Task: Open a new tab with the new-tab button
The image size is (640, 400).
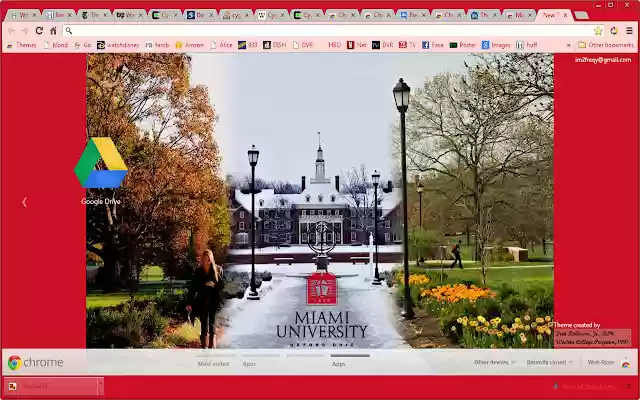Action: [581, 15]
